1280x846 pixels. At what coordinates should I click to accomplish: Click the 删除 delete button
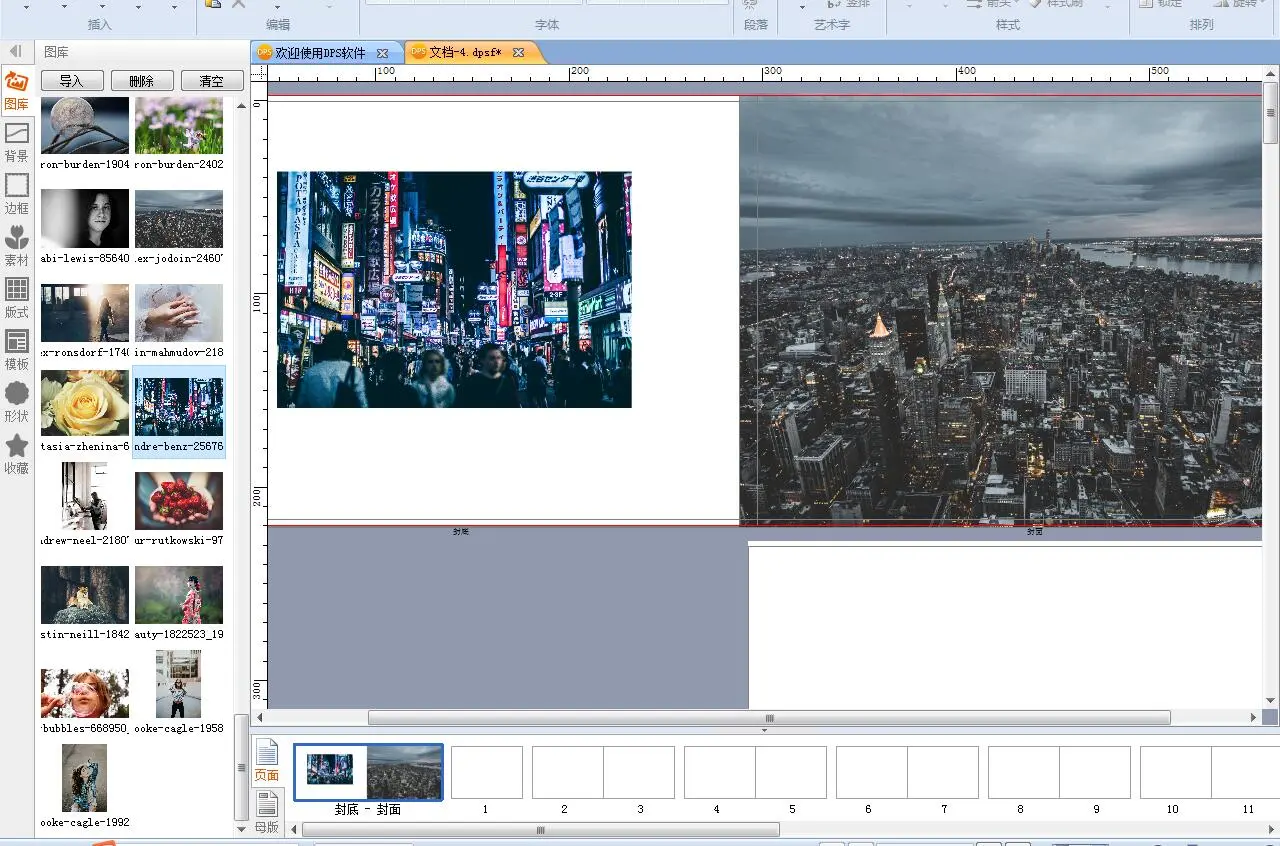142,81
